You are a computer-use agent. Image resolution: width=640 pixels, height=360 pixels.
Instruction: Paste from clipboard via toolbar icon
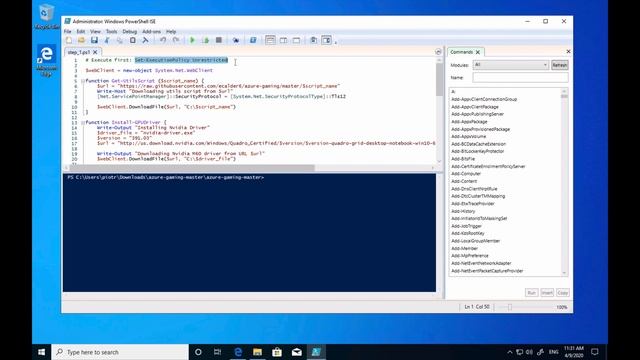(x=133, y=40)
